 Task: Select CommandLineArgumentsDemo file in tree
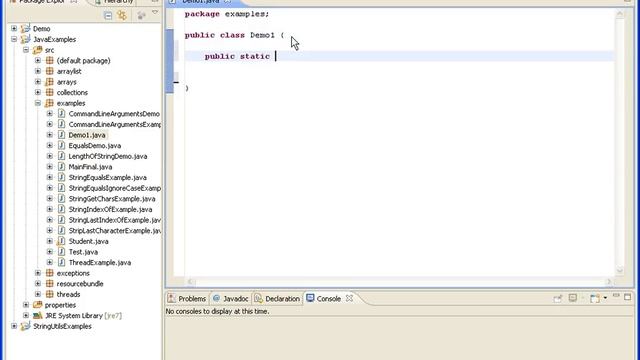[114, 113]
